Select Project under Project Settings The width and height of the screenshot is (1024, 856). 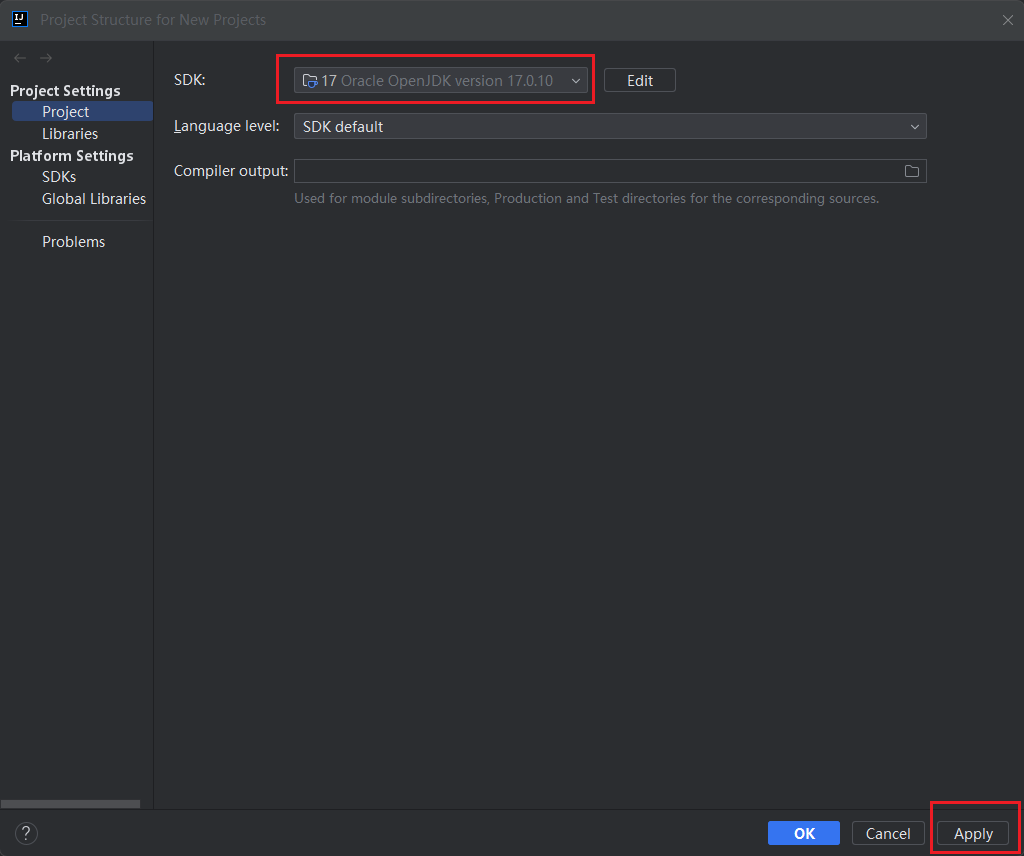coord(82,111)
